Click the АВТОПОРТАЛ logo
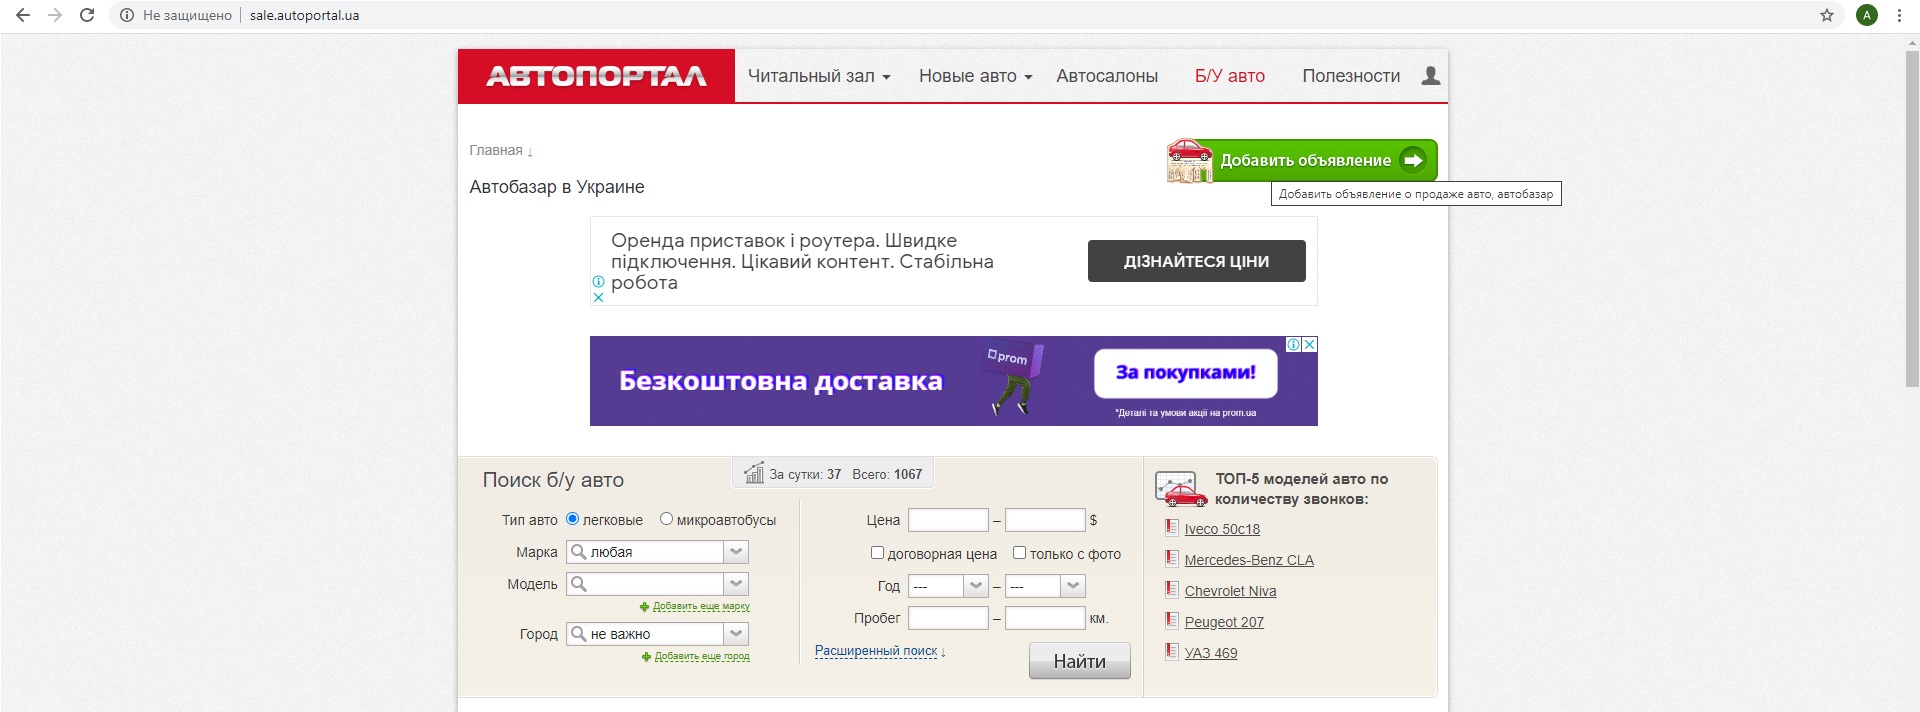The width and height of the screenshot is (1920, 712). pos(596,76)
